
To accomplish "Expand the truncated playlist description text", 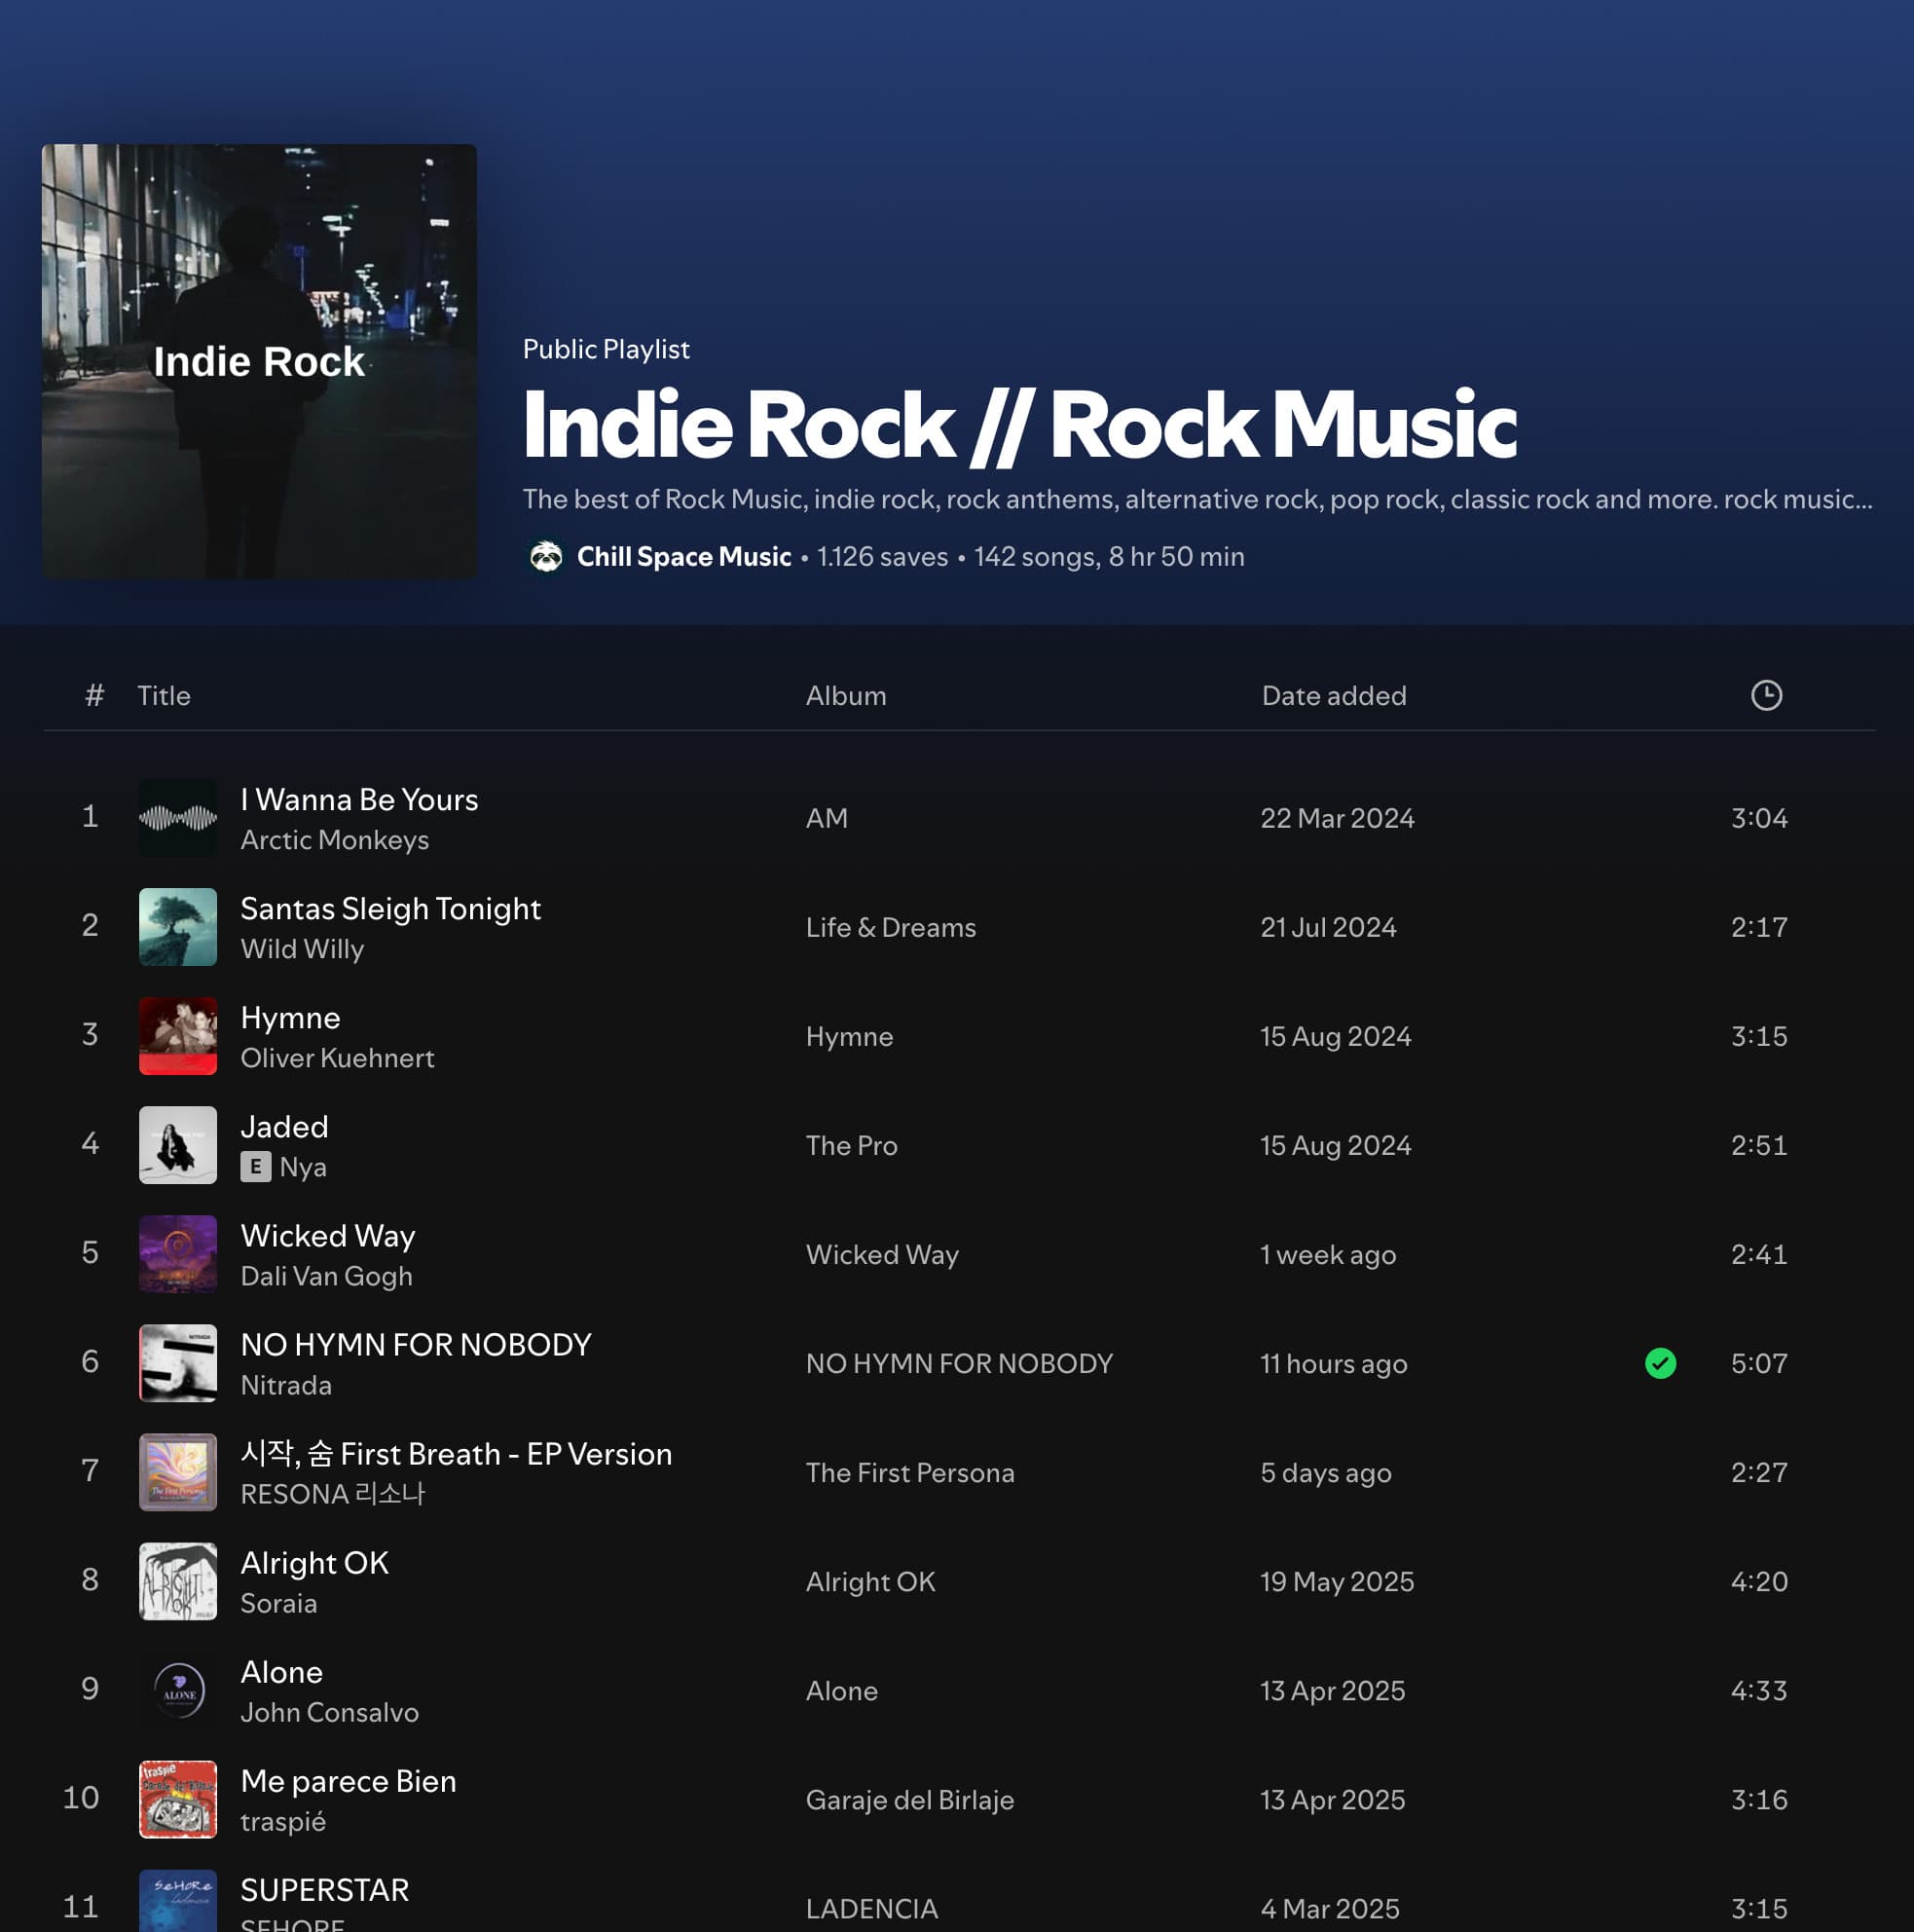I will click(x=1197, y=499).
